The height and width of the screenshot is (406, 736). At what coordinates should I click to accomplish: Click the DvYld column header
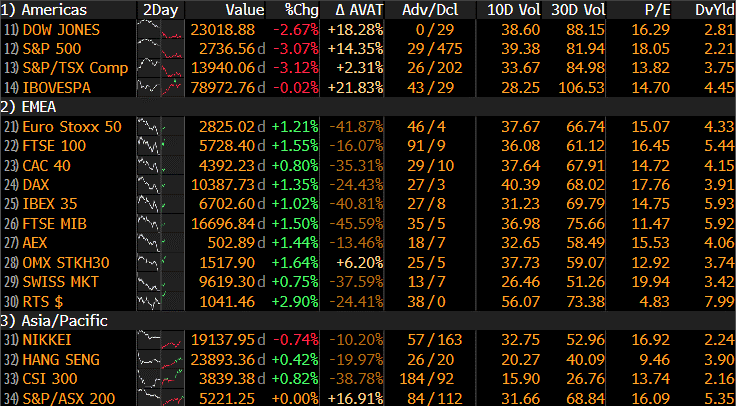716,10
